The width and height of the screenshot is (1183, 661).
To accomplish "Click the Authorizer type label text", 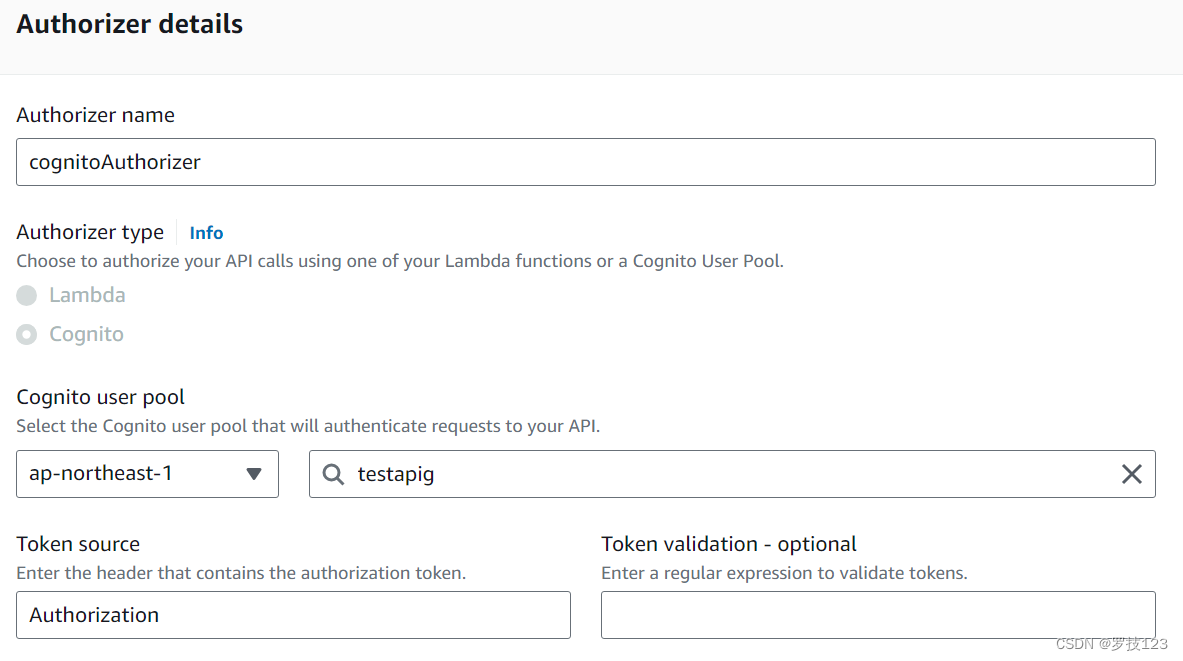I will (90, 232).
